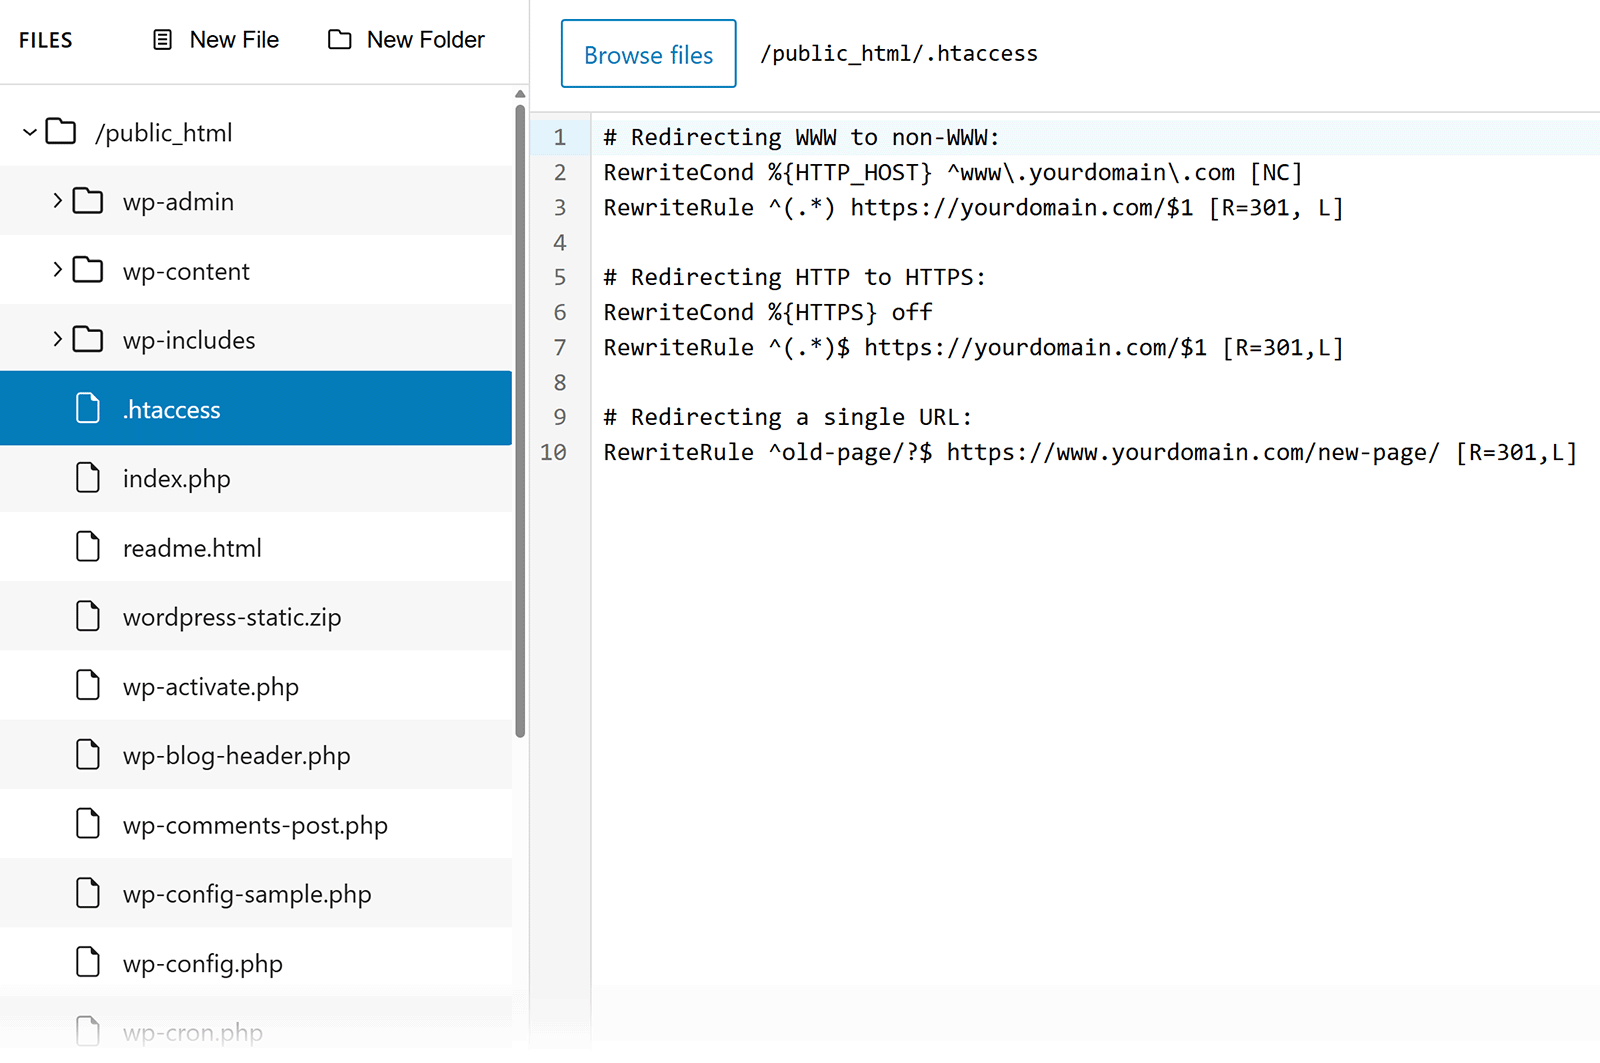Click the index.php file icon
Image resolution: width=1600 pixels, height=1063 pixels.
(88, 478)
